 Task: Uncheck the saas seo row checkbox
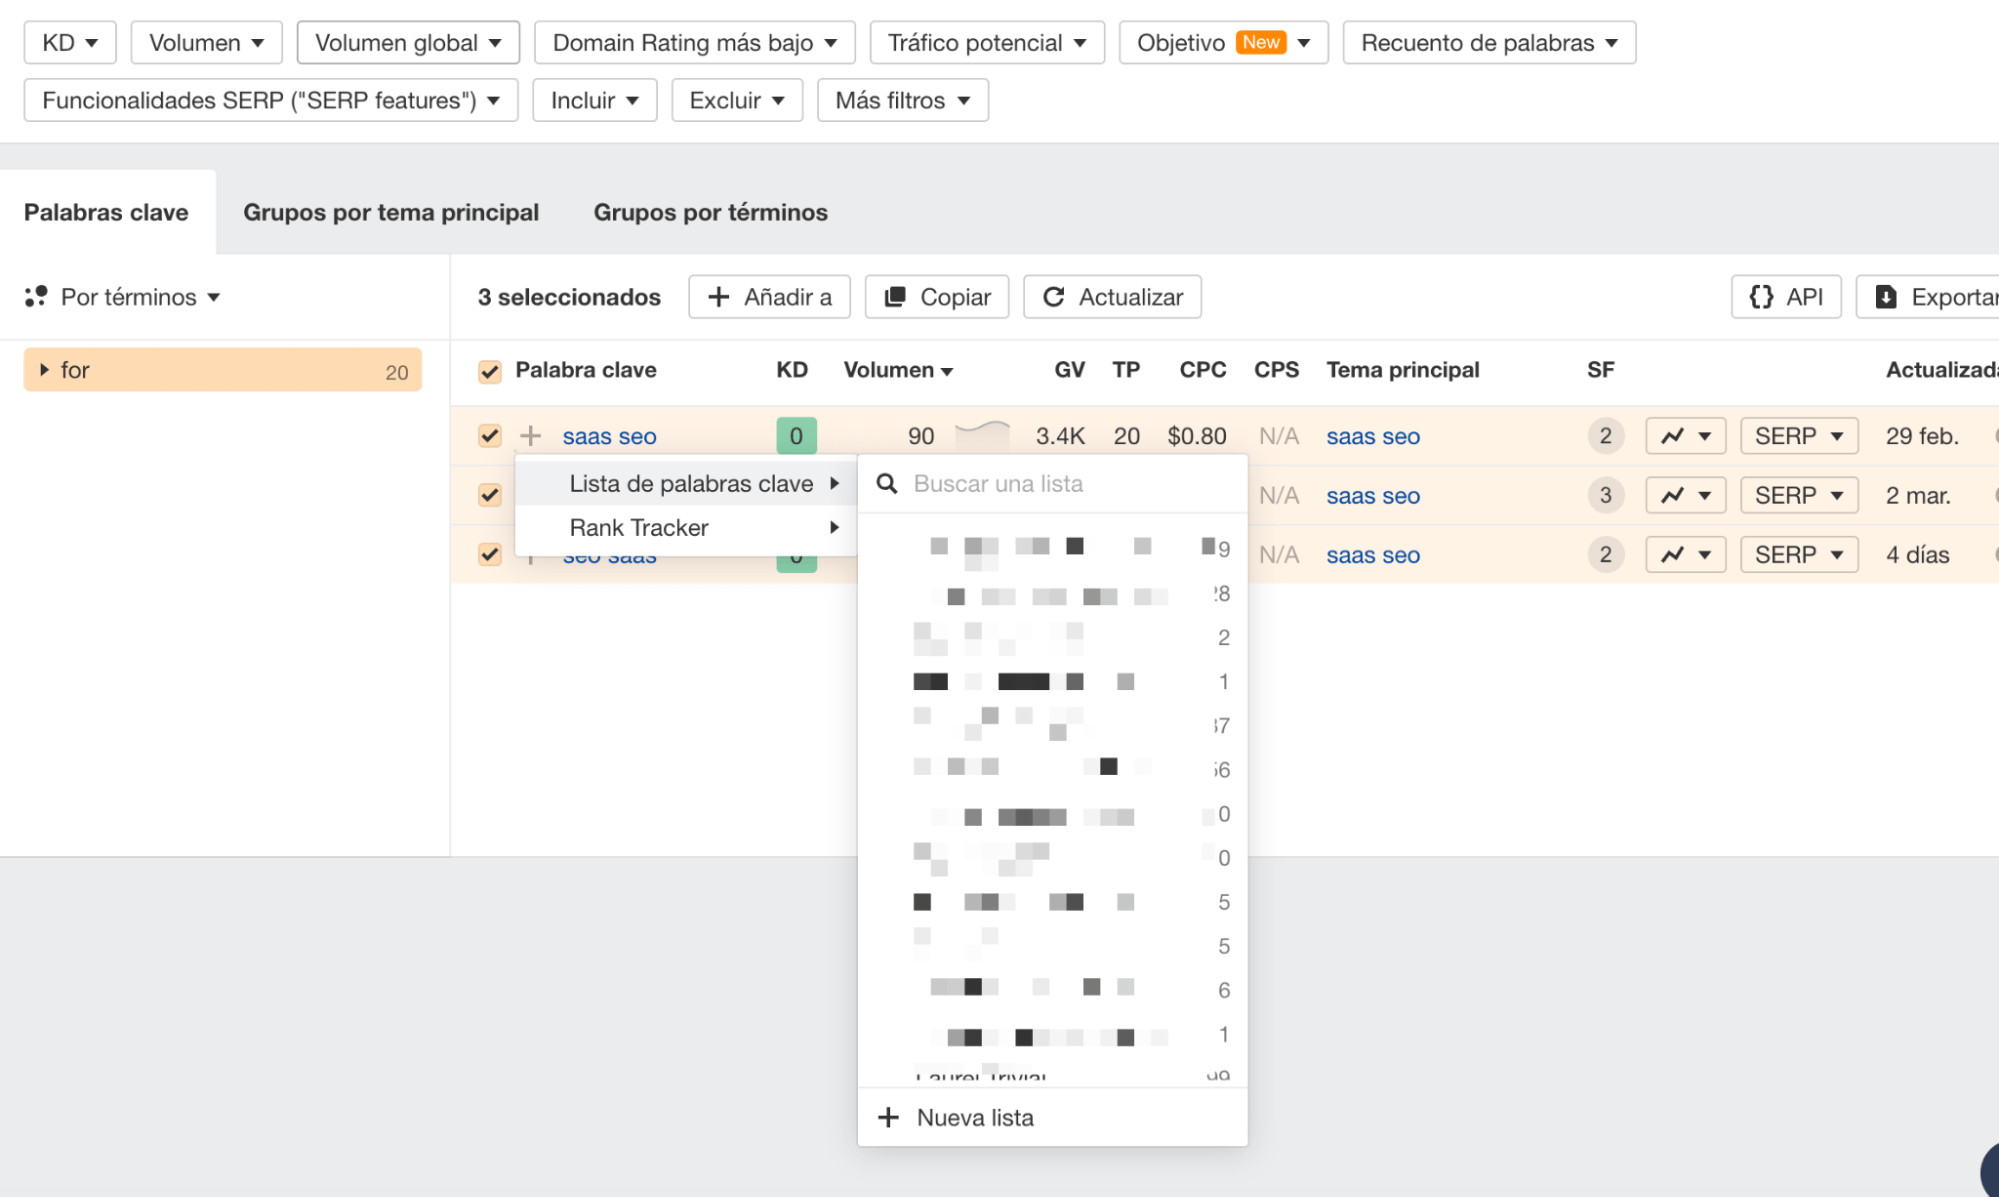[489, 436]
